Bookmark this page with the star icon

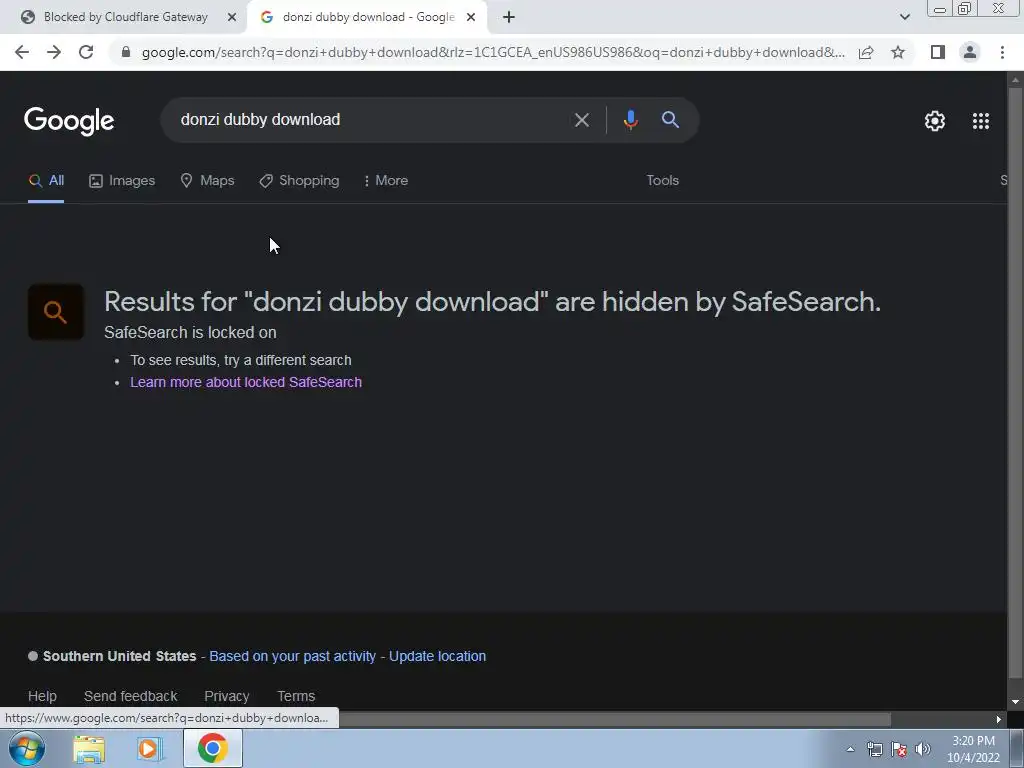coord(898,52)
